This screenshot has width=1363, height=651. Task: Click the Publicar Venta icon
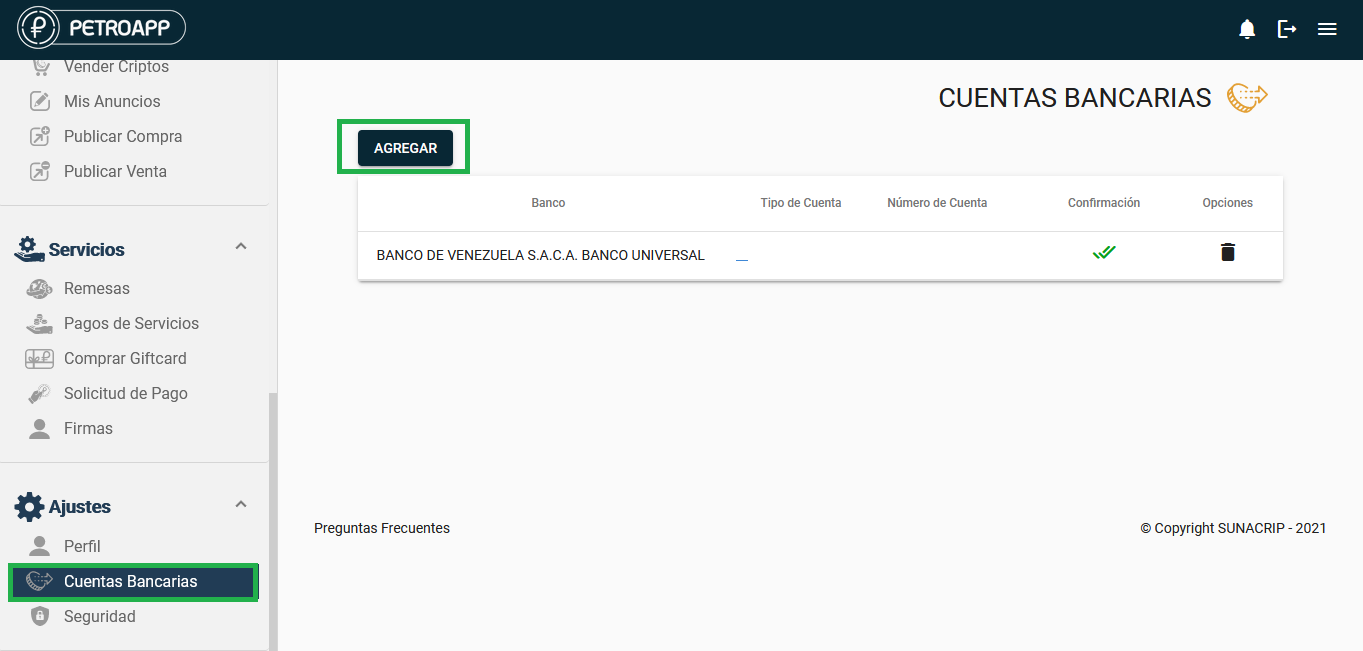[x=40, y=171]
